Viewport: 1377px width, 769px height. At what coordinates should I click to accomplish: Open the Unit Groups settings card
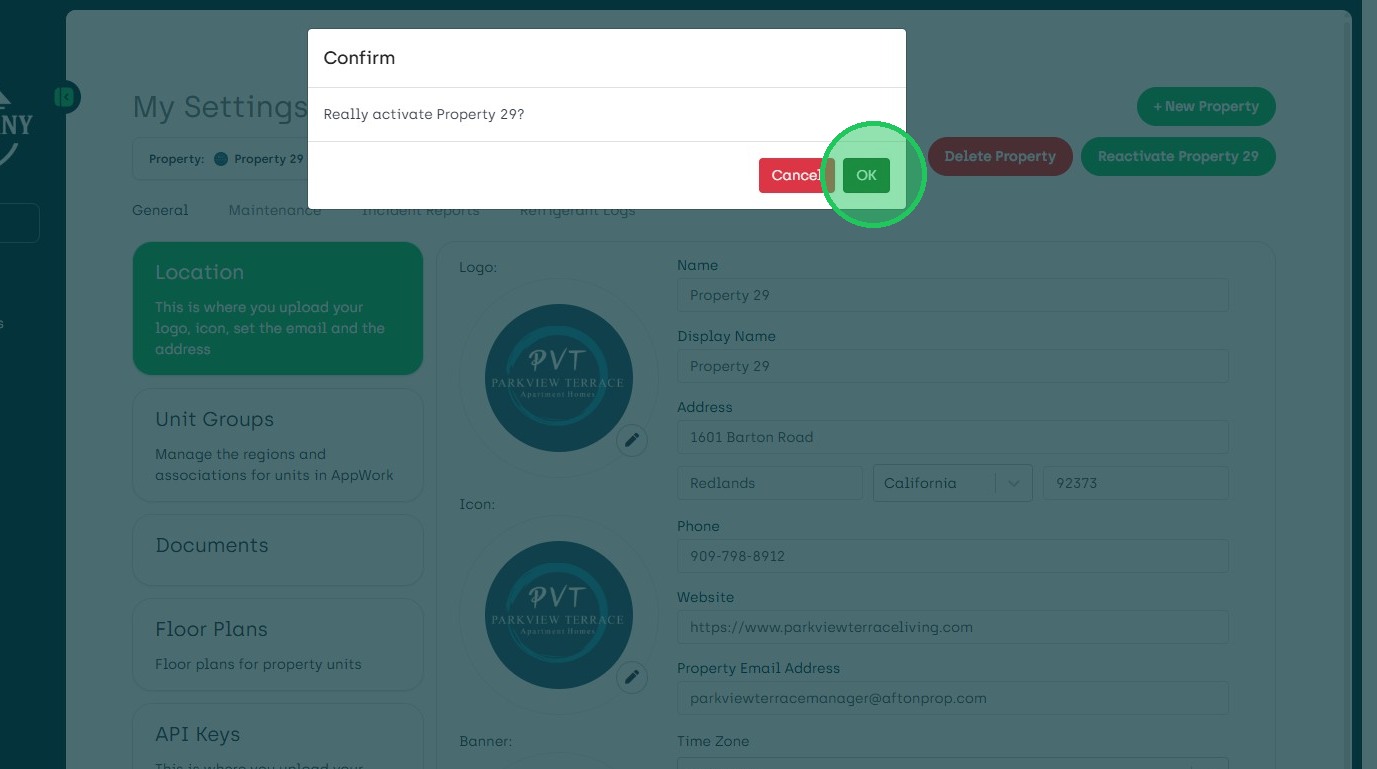(x=278, y=445)
